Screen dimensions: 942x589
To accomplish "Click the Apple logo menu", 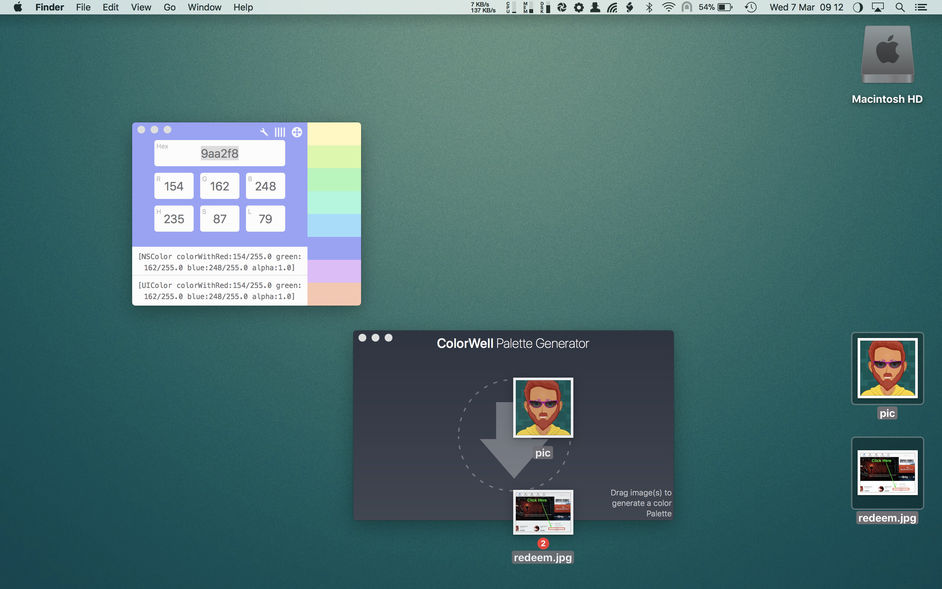I will tap(17, 7).
